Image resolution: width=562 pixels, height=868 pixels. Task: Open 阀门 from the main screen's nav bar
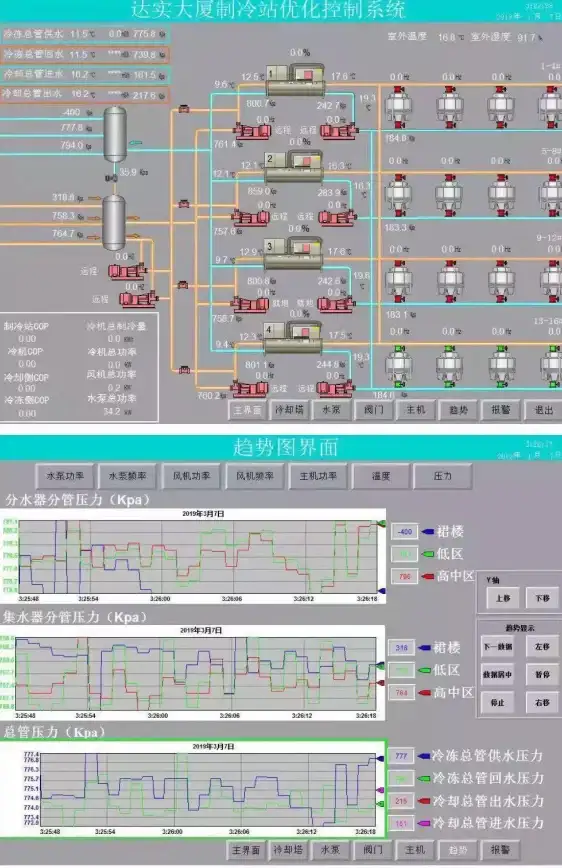[x=374, y=410]
